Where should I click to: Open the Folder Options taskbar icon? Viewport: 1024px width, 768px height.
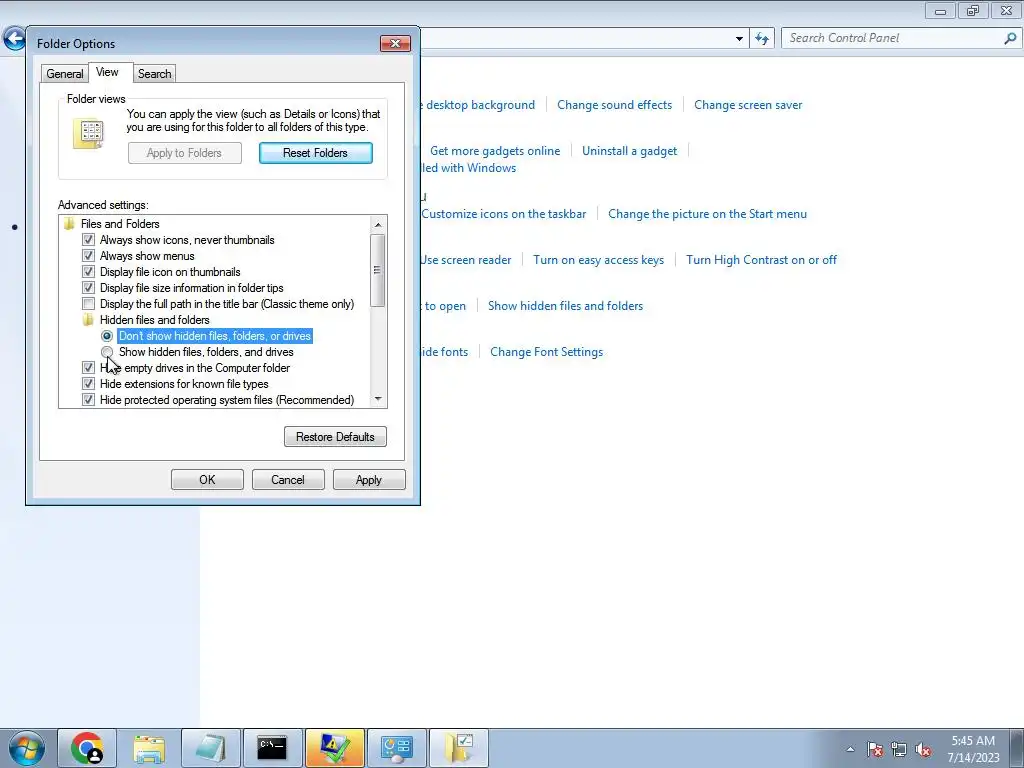(x=458, y=748)
